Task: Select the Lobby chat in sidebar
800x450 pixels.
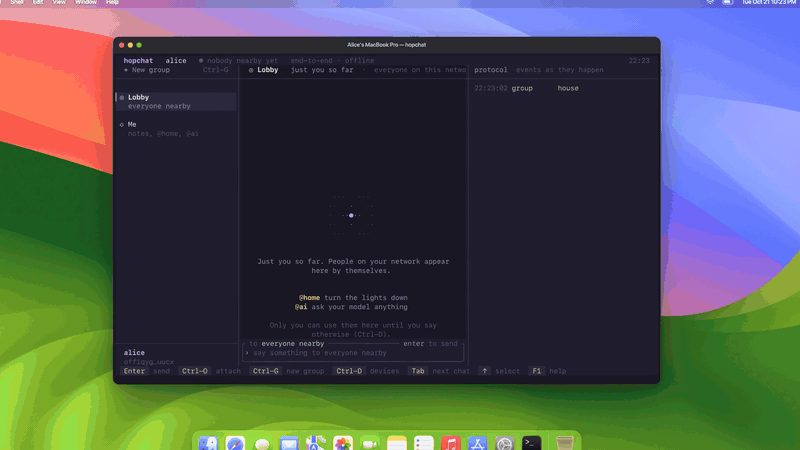Action: [176, 102]
